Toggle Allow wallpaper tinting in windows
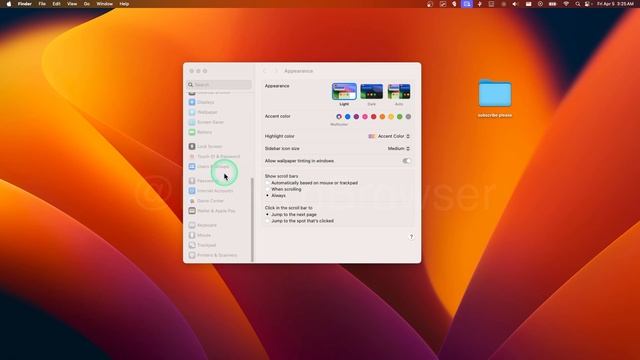This screenshot has height=360, width=640. click(406, 161)
